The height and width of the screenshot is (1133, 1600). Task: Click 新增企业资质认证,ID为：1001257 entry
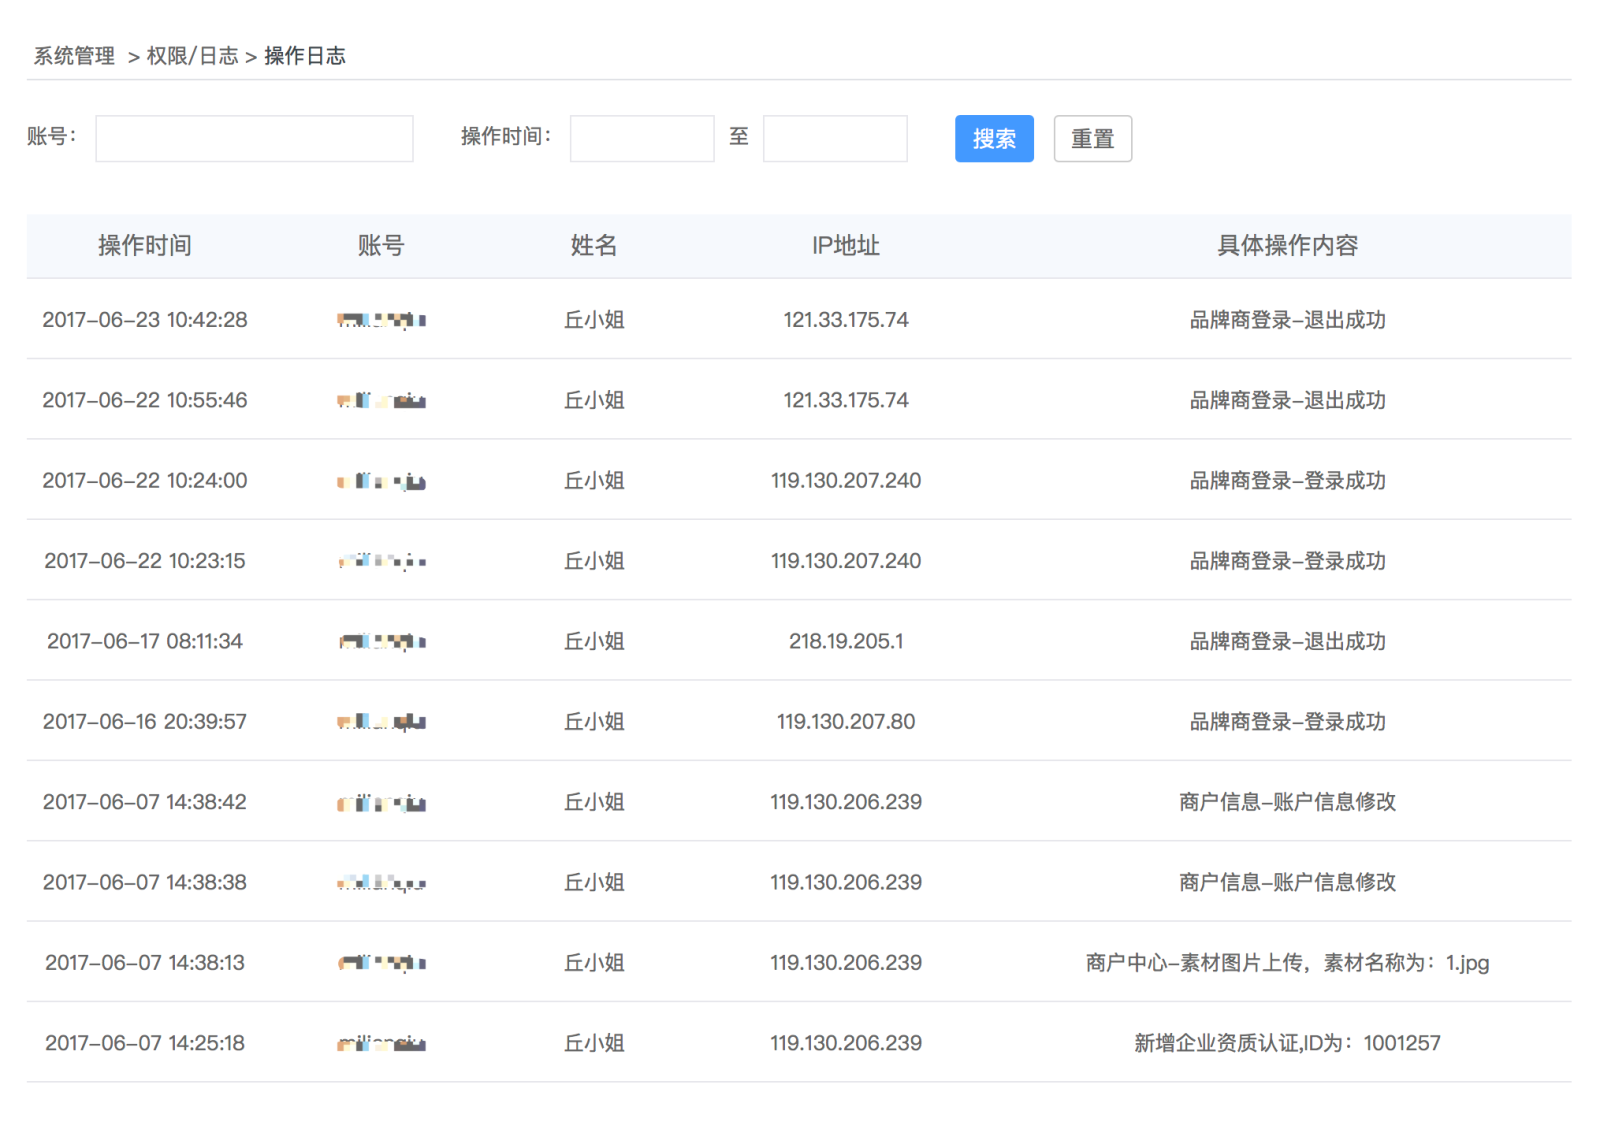pos(1287,1043)
